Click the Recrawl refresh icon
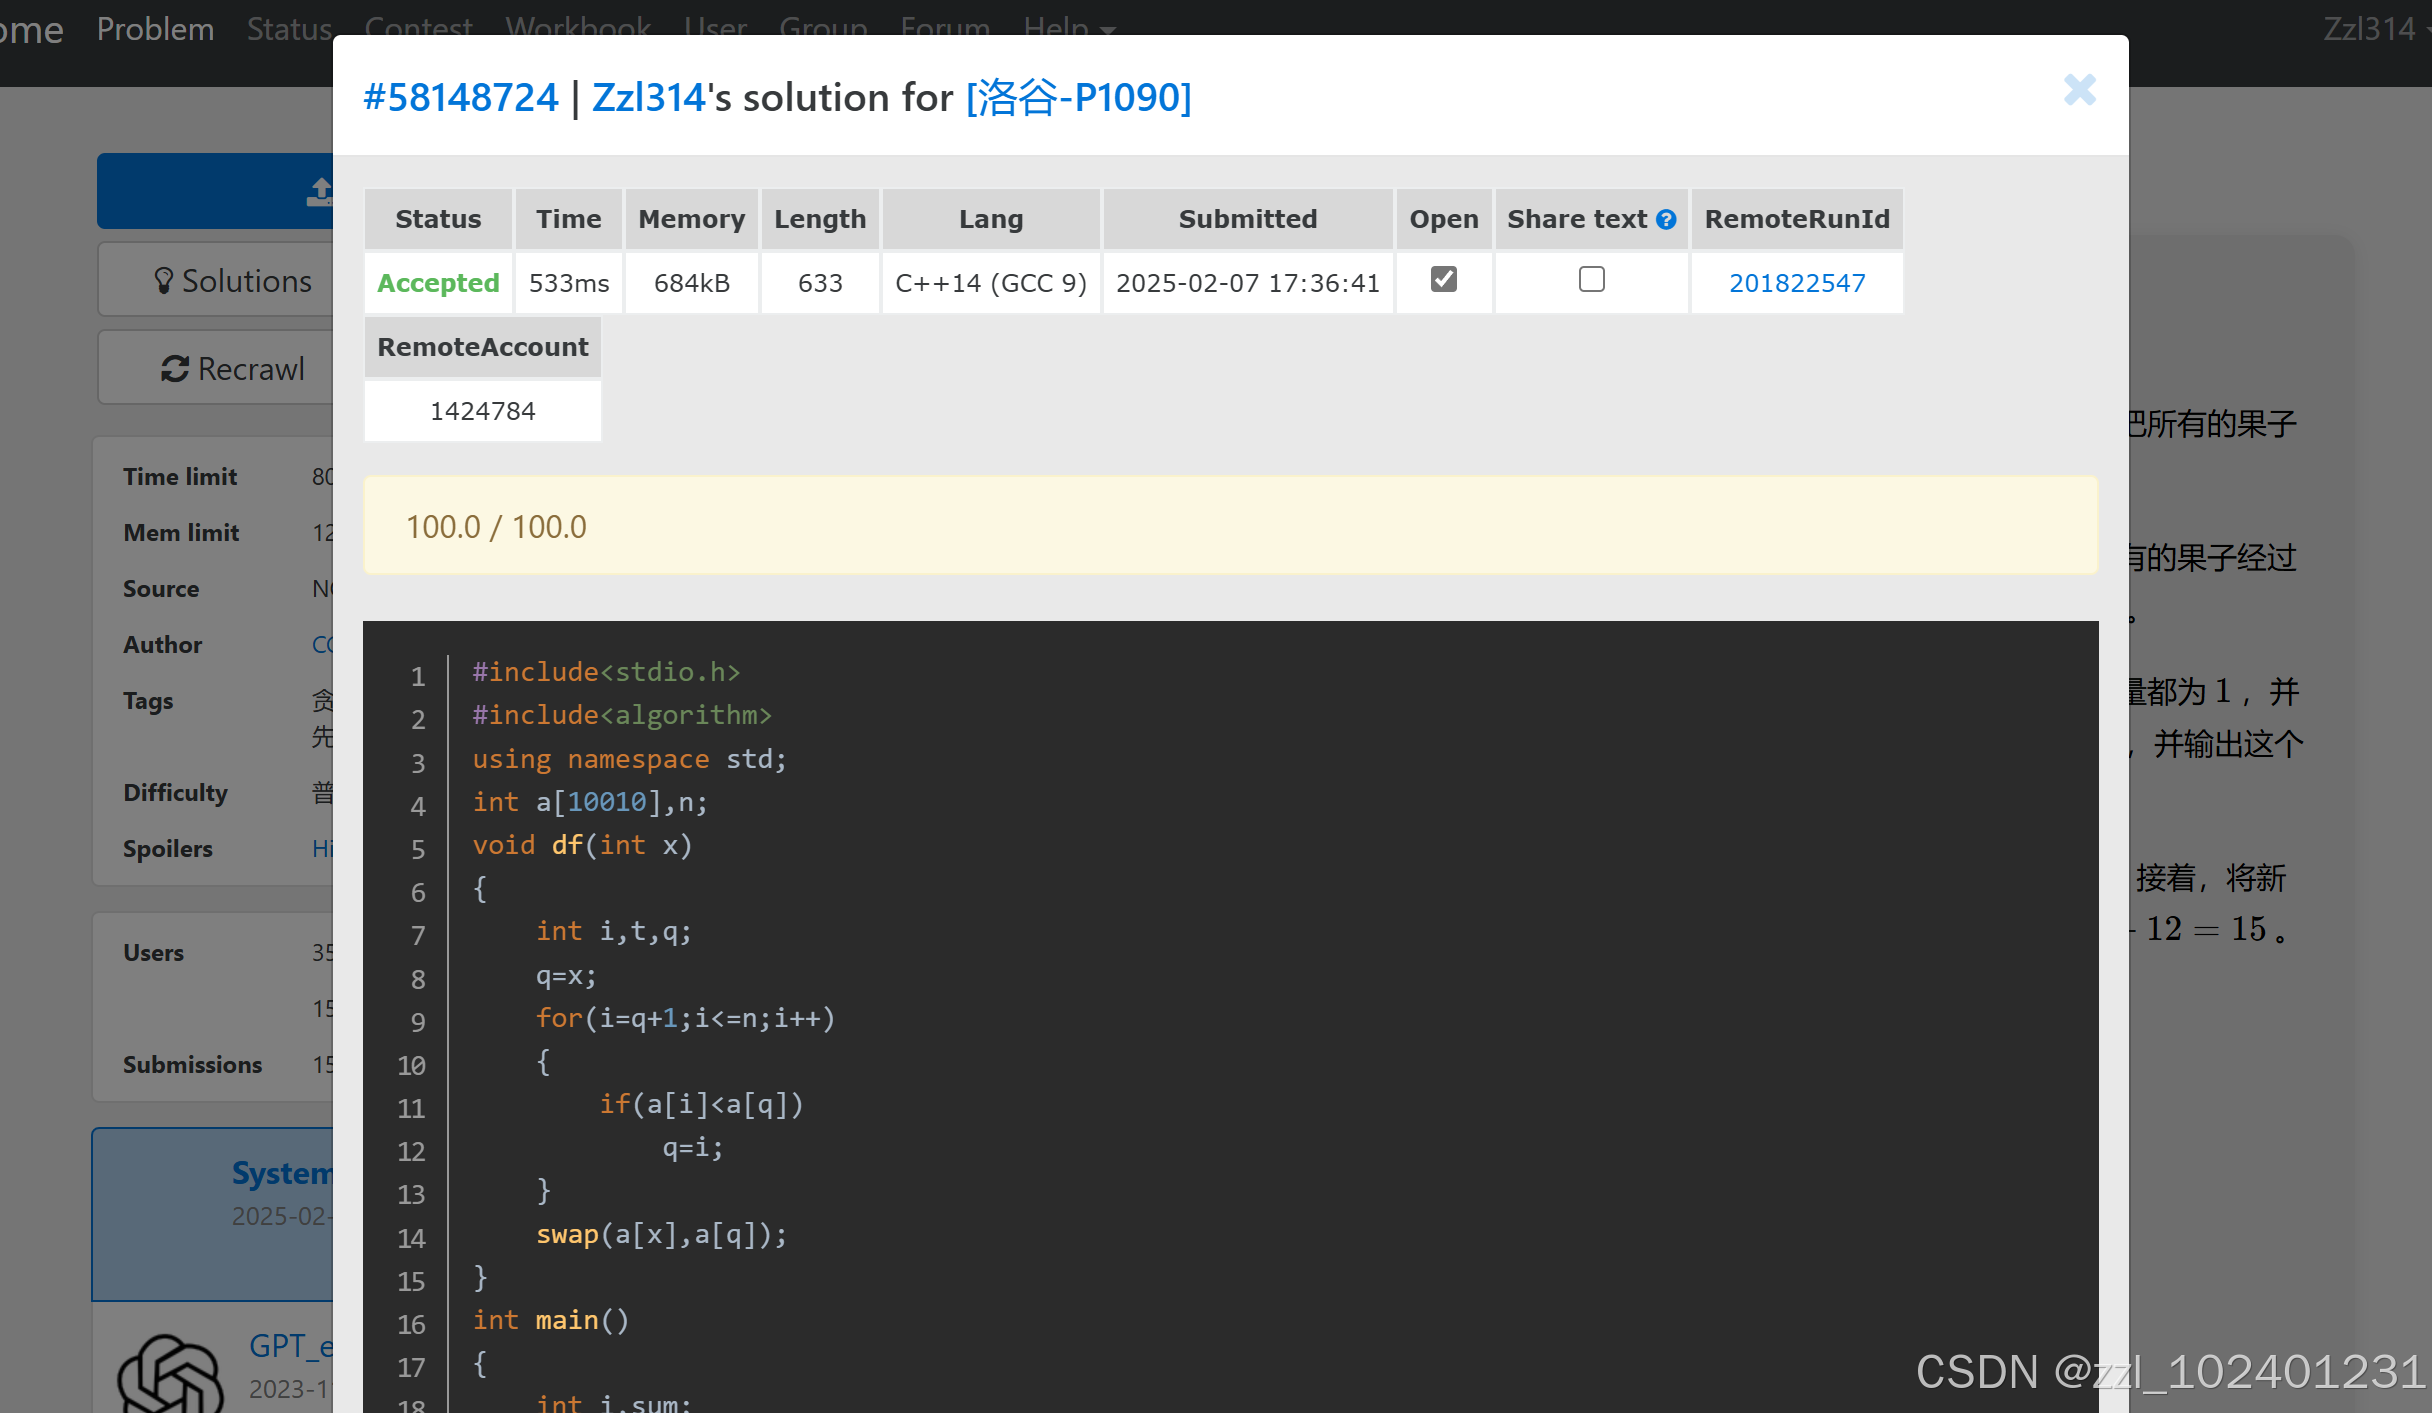2432x1413 pixels. [175, 369]
